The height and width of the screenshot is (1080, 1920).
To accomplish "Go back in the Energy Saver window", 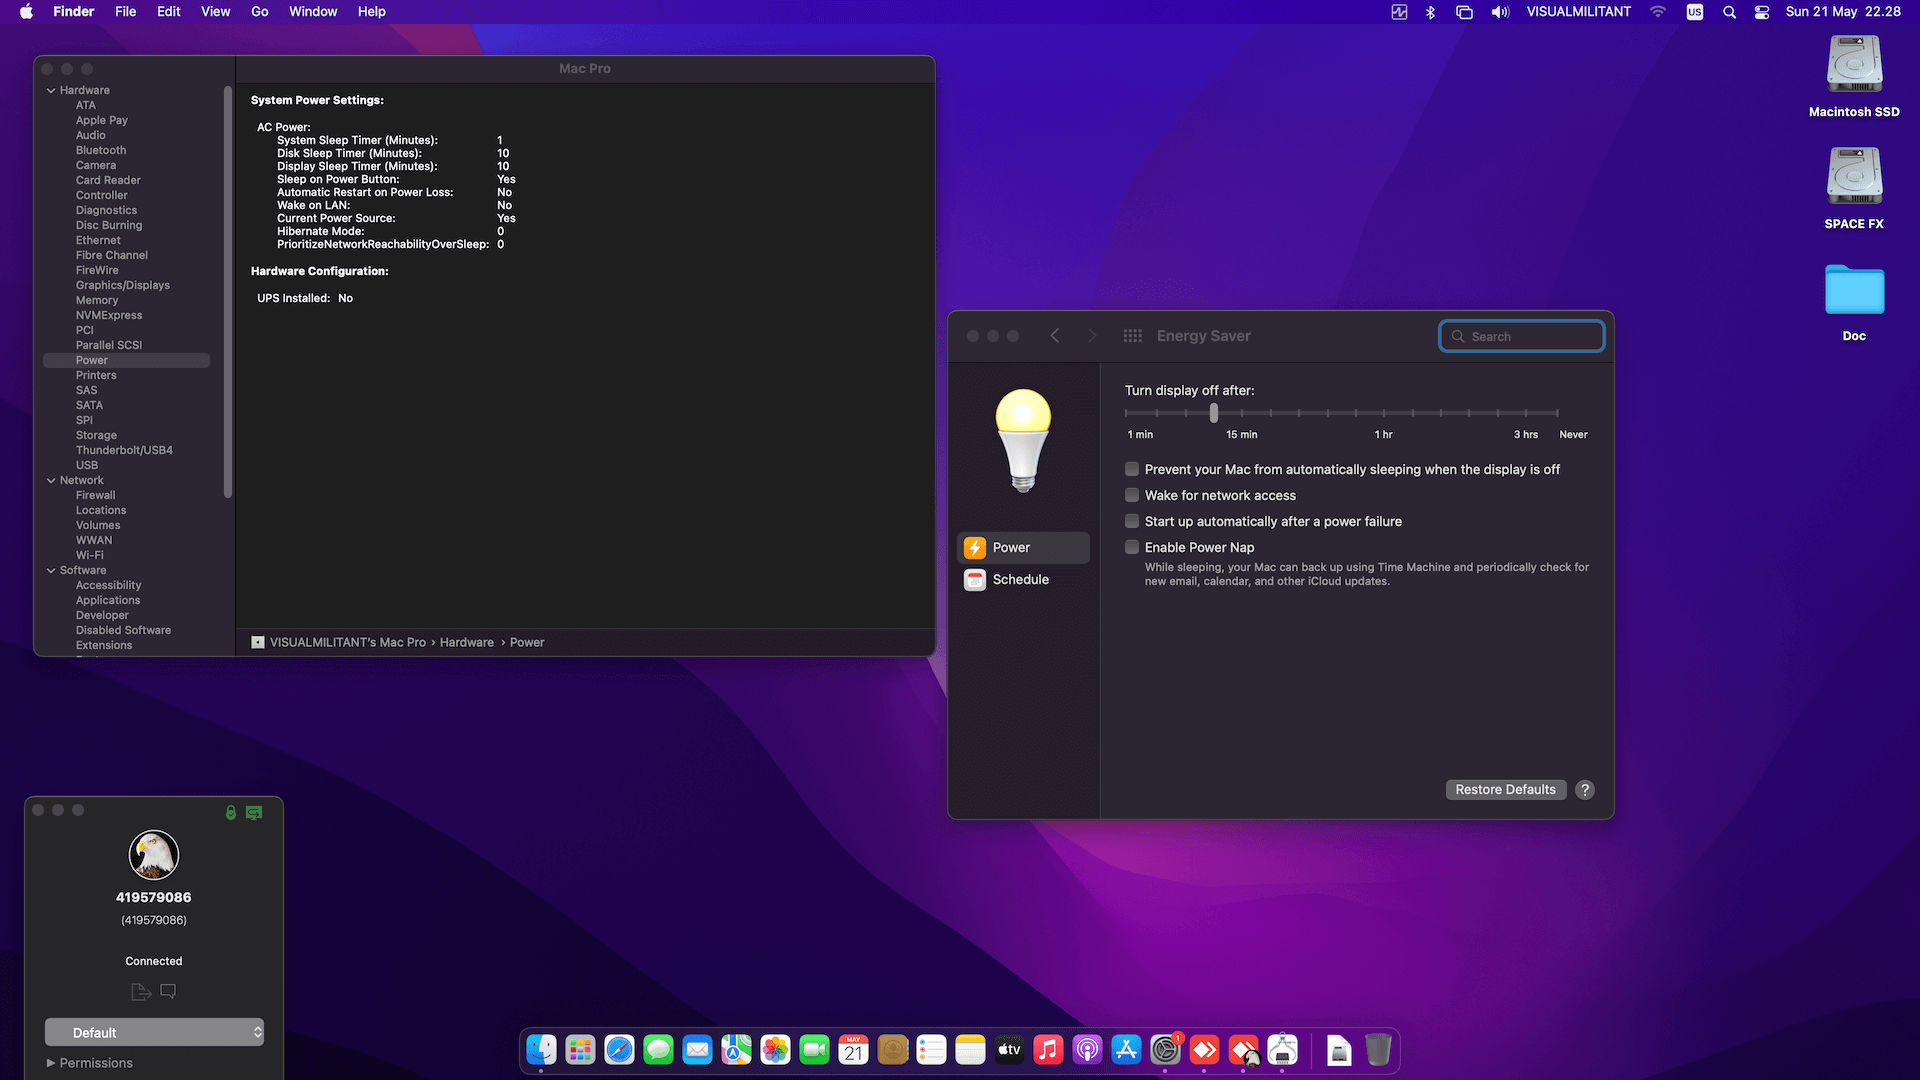I will (x=1055, y=336).
